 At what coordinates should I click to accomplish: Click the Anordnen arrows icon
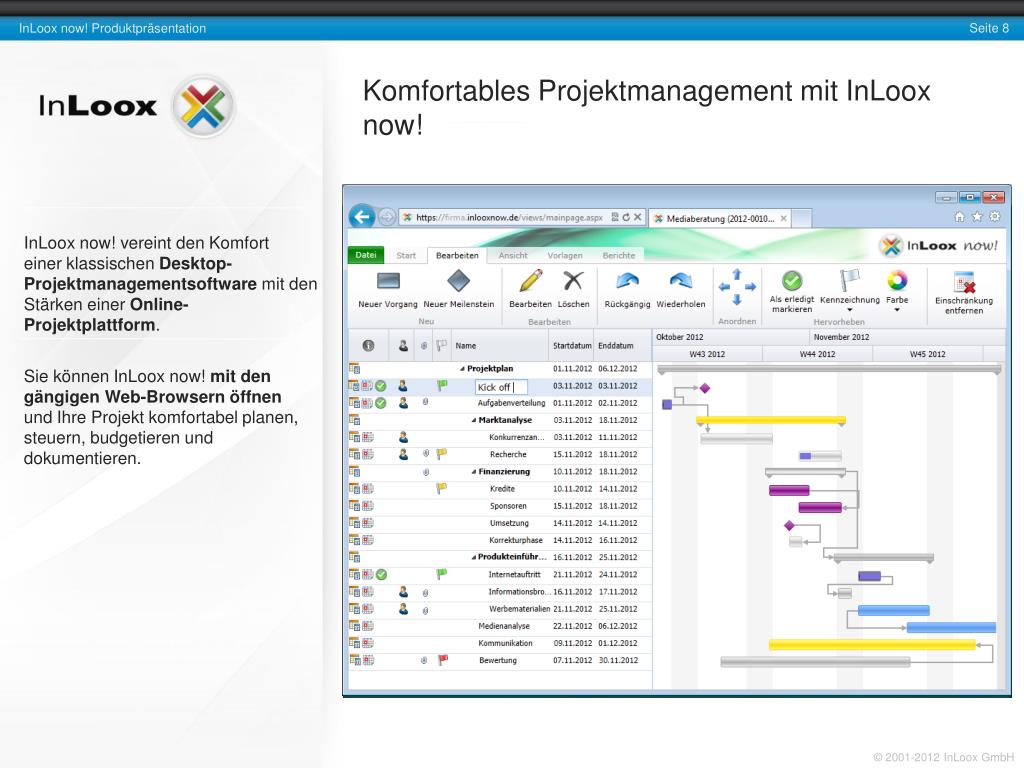[x=737, y=287]
